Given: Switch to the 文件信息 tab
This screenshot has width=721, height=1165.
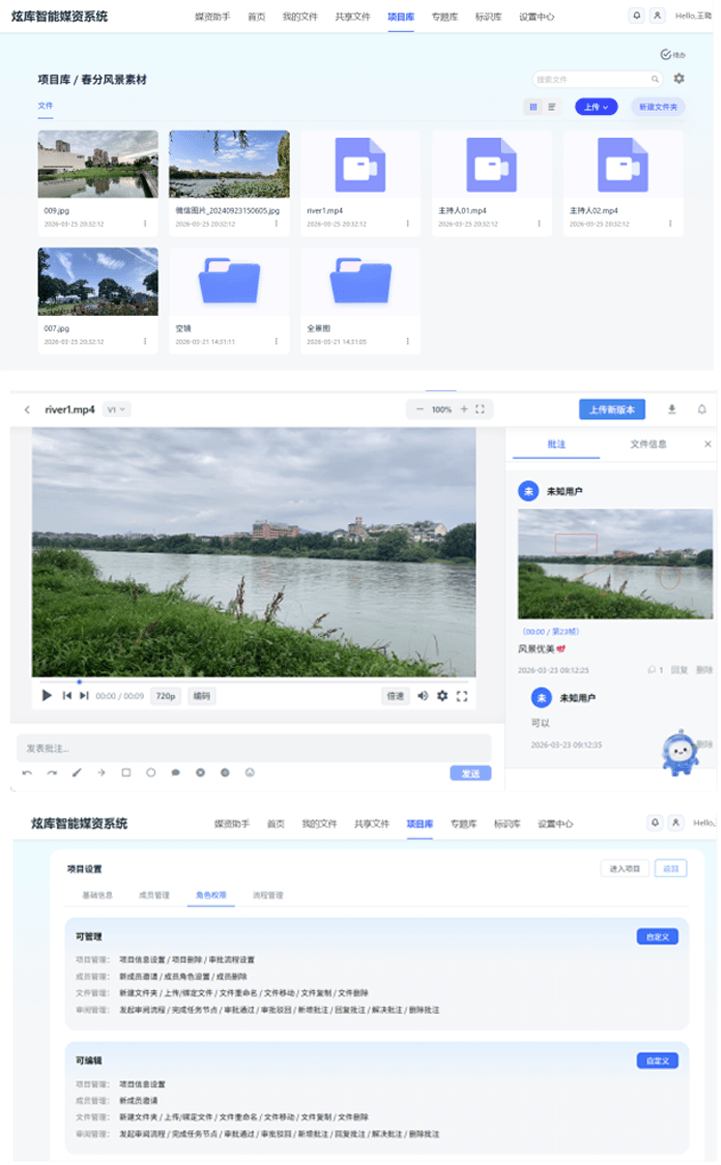Looking at the screenshot, I should pyautogui.click(x=648, y=444).
